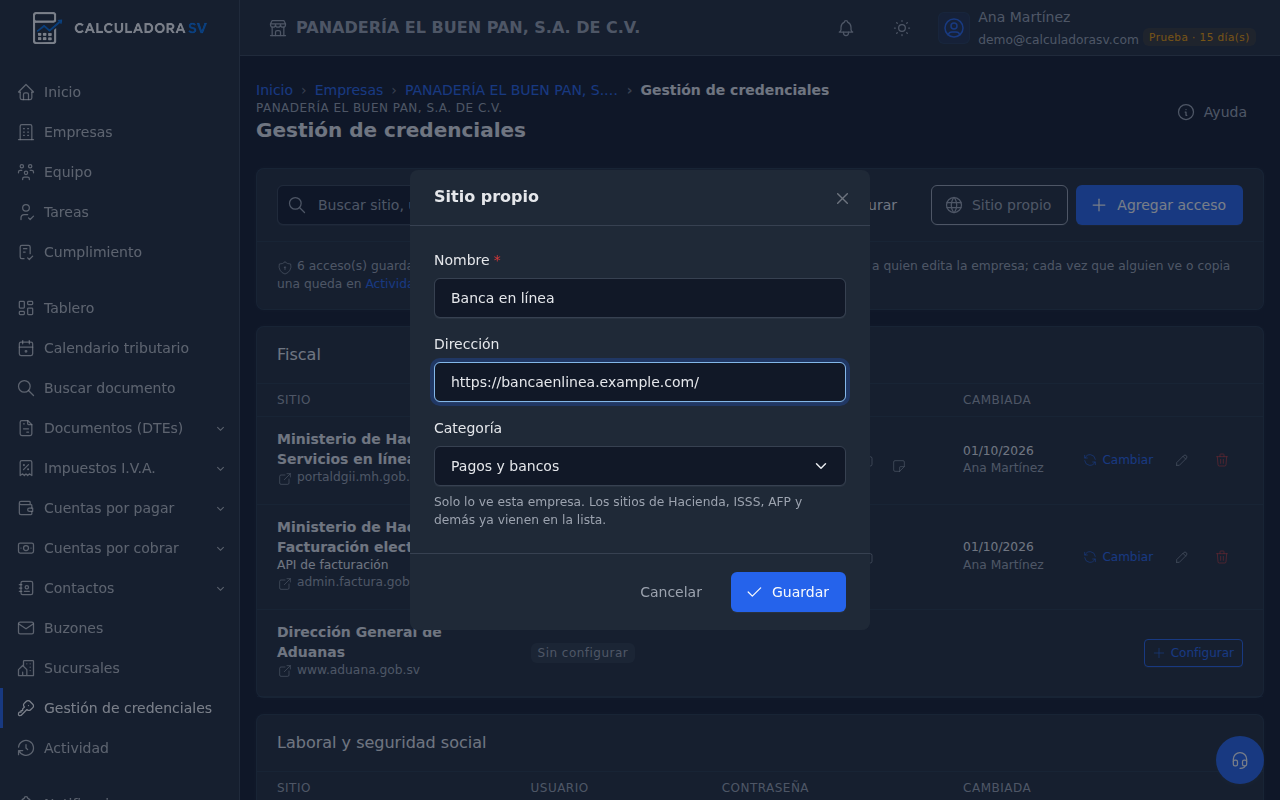The width and height of the screenshot is (1280, 800).
Task: Close the Sitio propio dialog
Action: point(842,198)
